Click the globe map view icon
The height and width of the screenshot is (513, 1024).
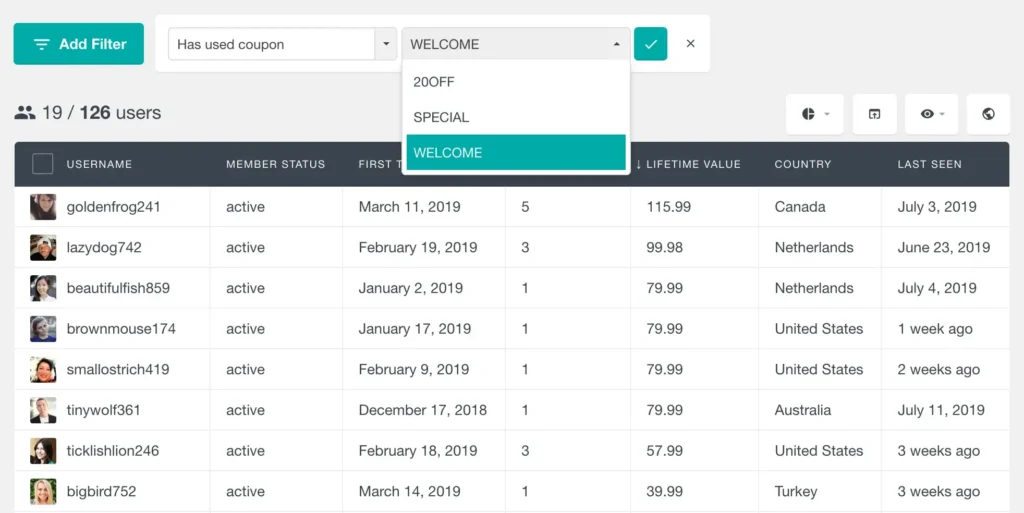coord(988,114)
